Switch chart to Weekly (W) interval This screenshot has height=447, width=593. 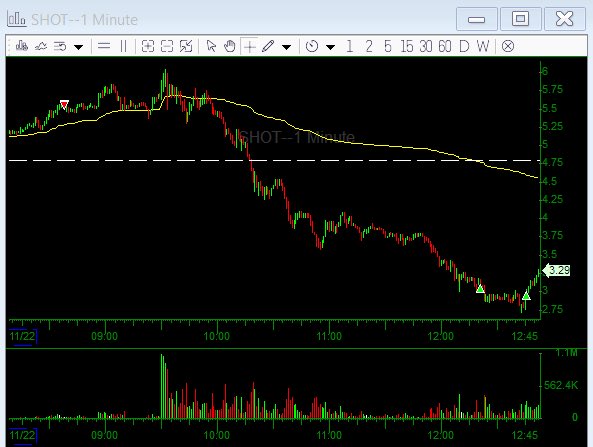(483, 46)
